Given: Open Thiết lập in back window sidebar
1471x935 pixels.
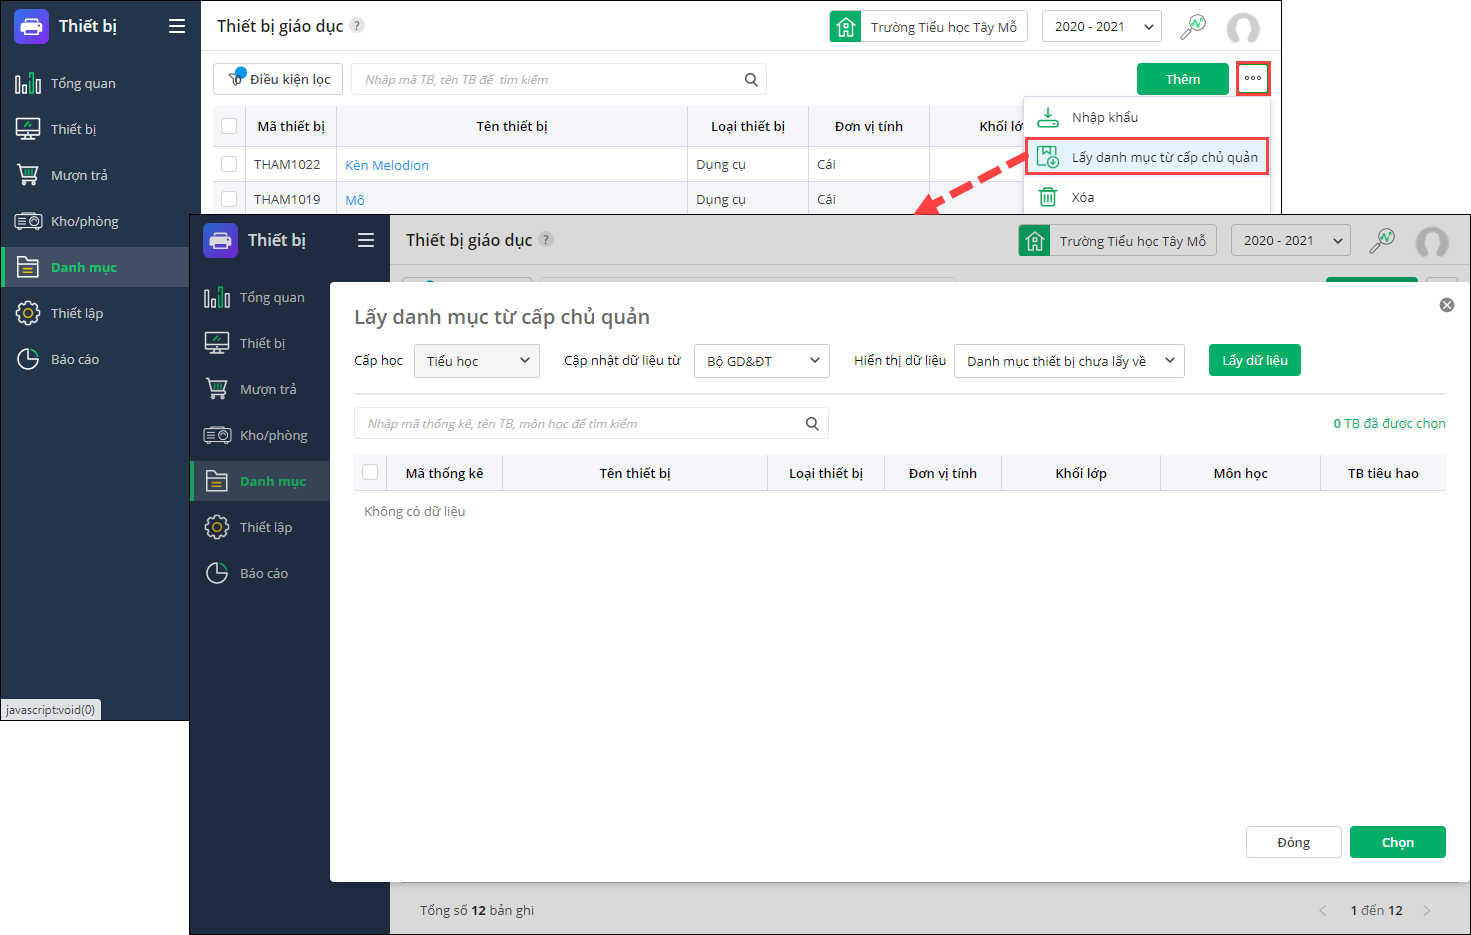Looking at the screenshot, I should 95,313.
